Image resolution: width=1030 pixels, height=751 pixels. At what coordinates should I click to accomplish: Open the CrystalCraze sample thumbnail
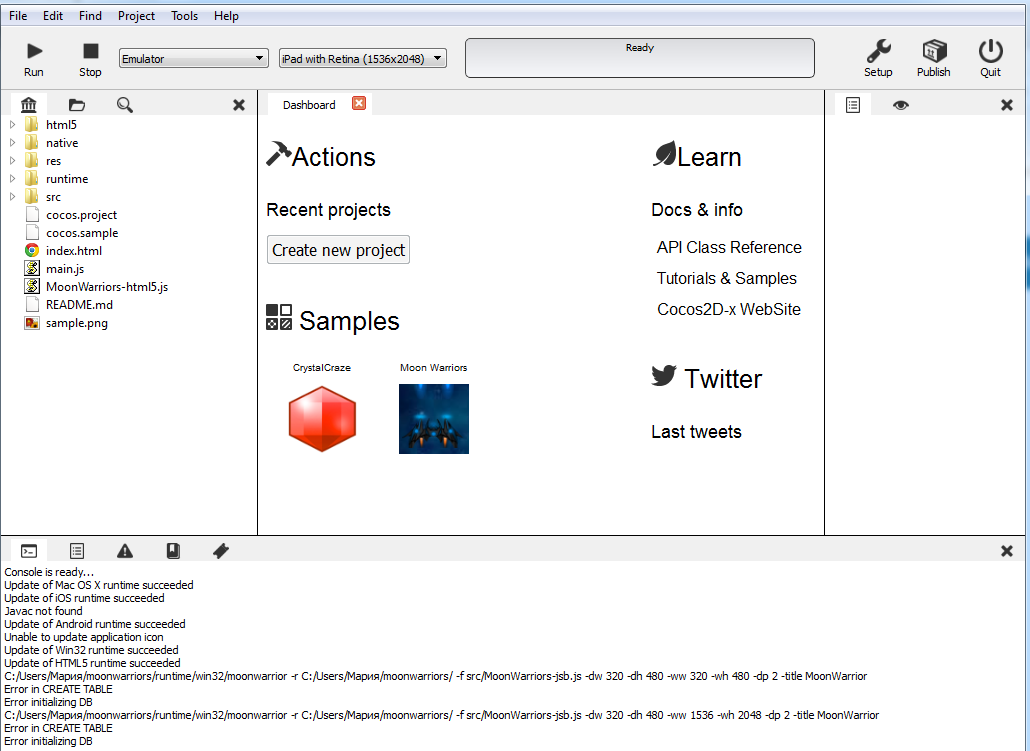322,419
